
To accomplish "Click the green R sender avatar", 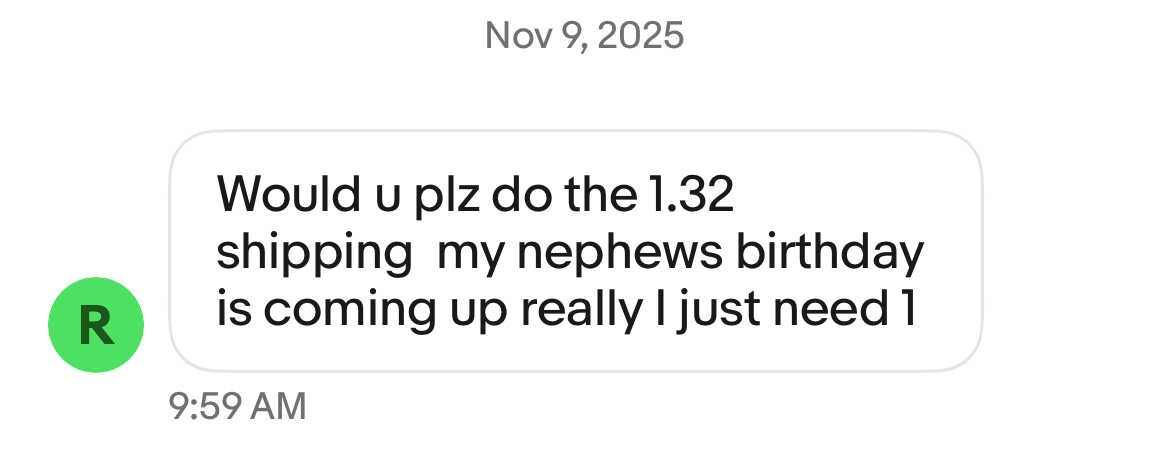I will click(96, 325).
